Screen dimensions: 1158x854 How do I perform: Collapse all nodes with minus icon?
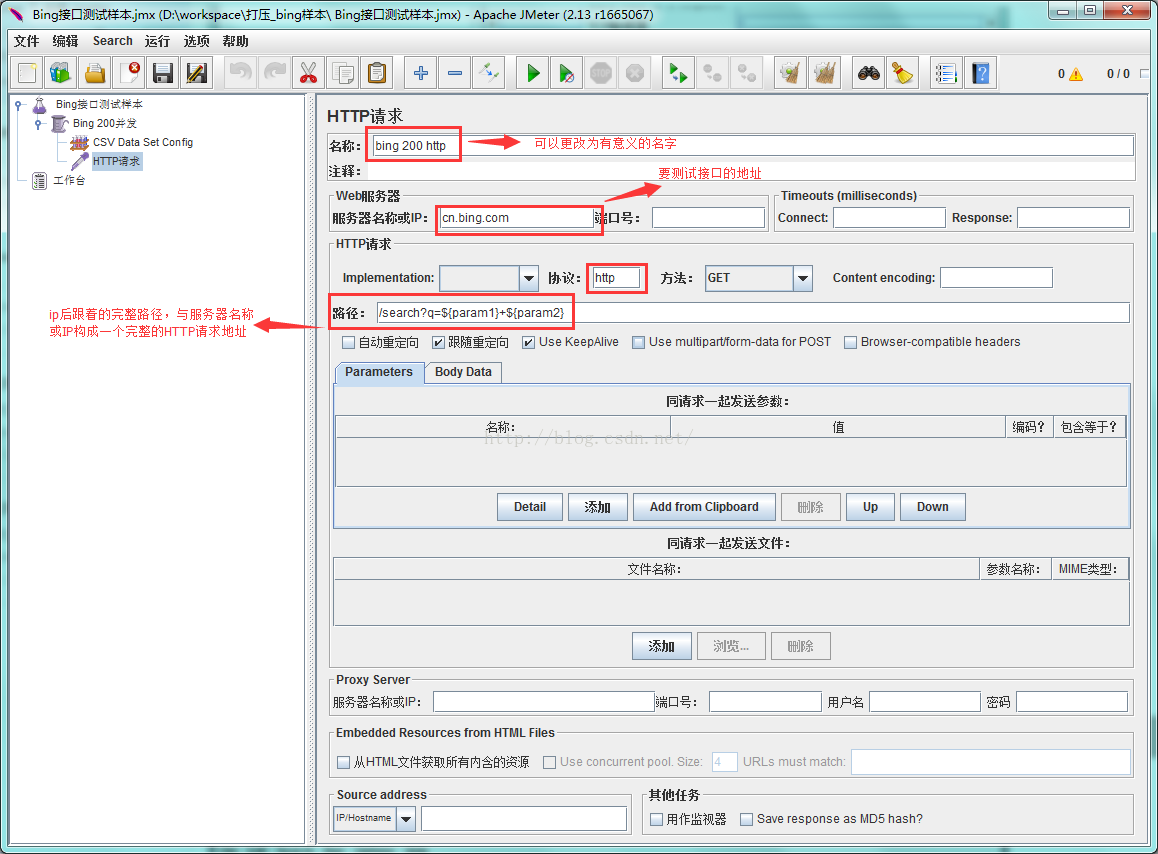[x=455, y=73]
